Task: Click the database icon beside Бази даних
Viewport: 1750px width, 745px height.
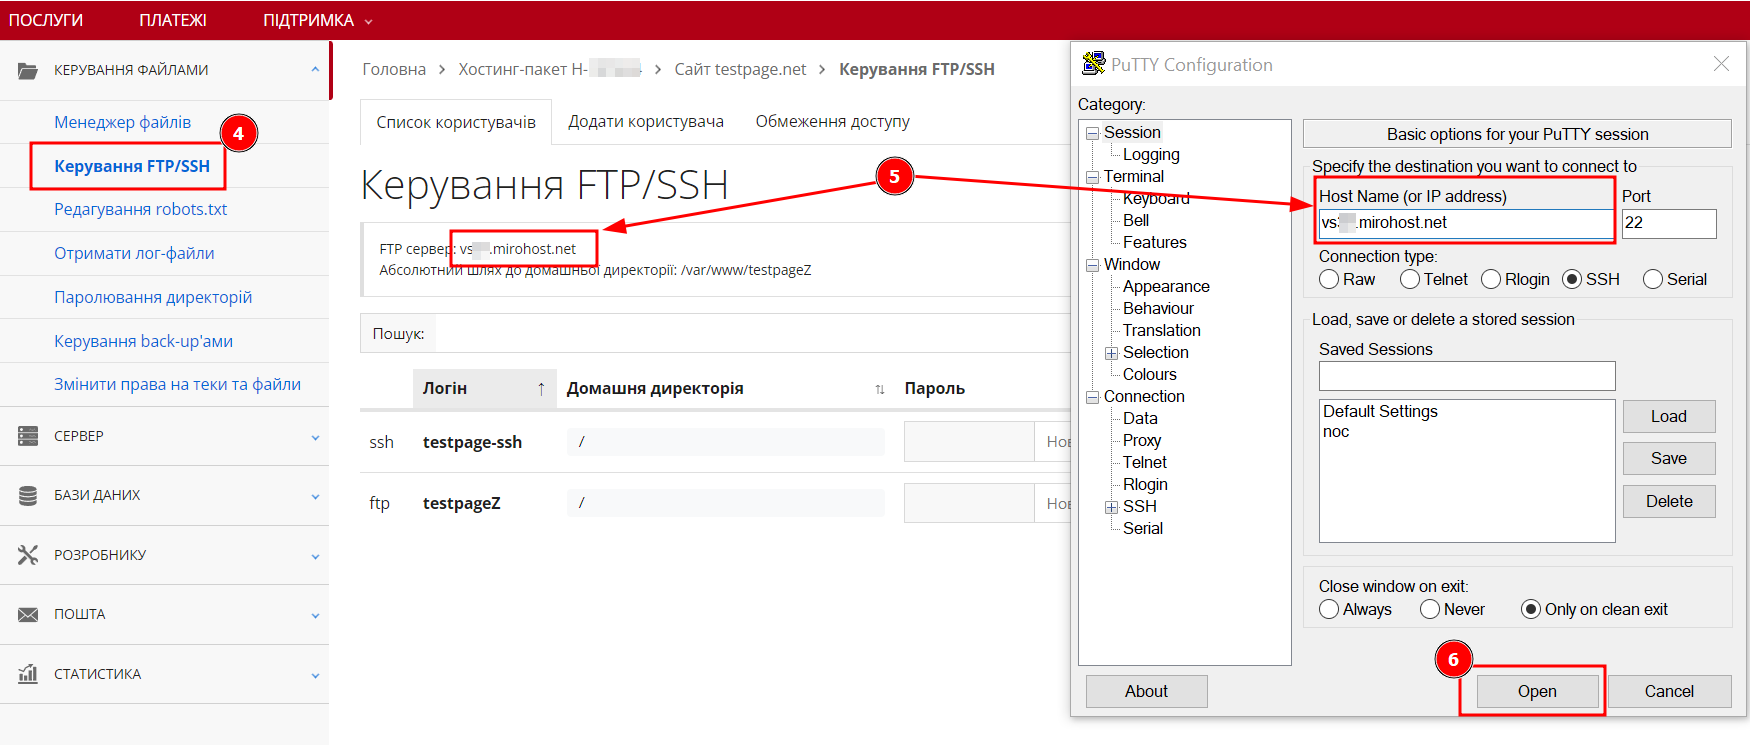Action: [x=28, y=495]
